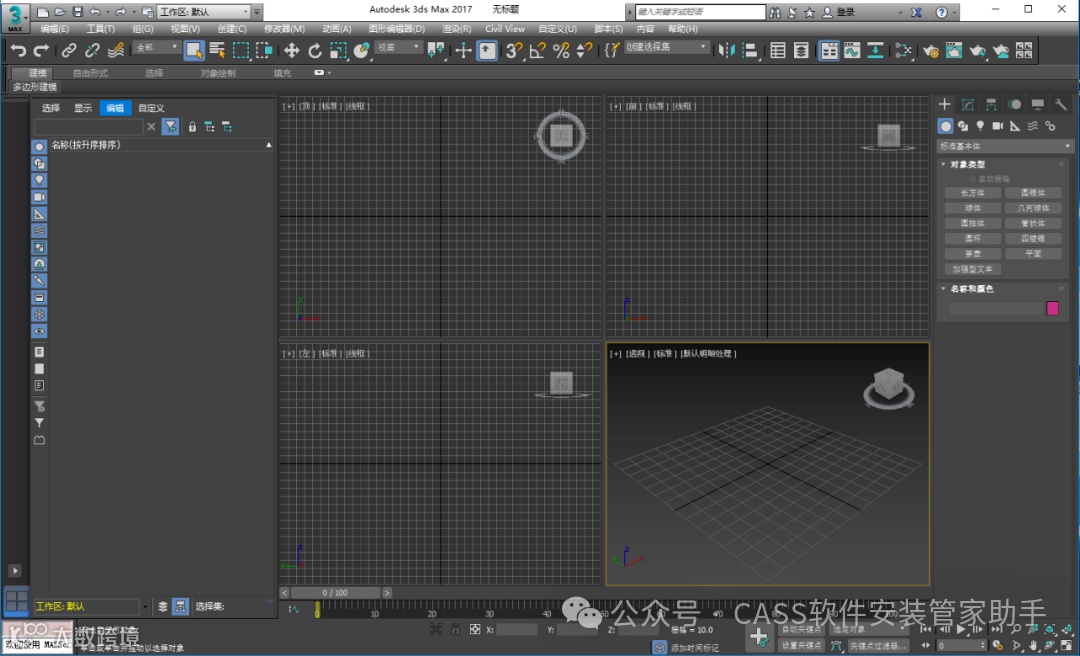This screenshot has height=656, width=1080.
Task: Select the Move transform tool
Action: pos(292,51)
